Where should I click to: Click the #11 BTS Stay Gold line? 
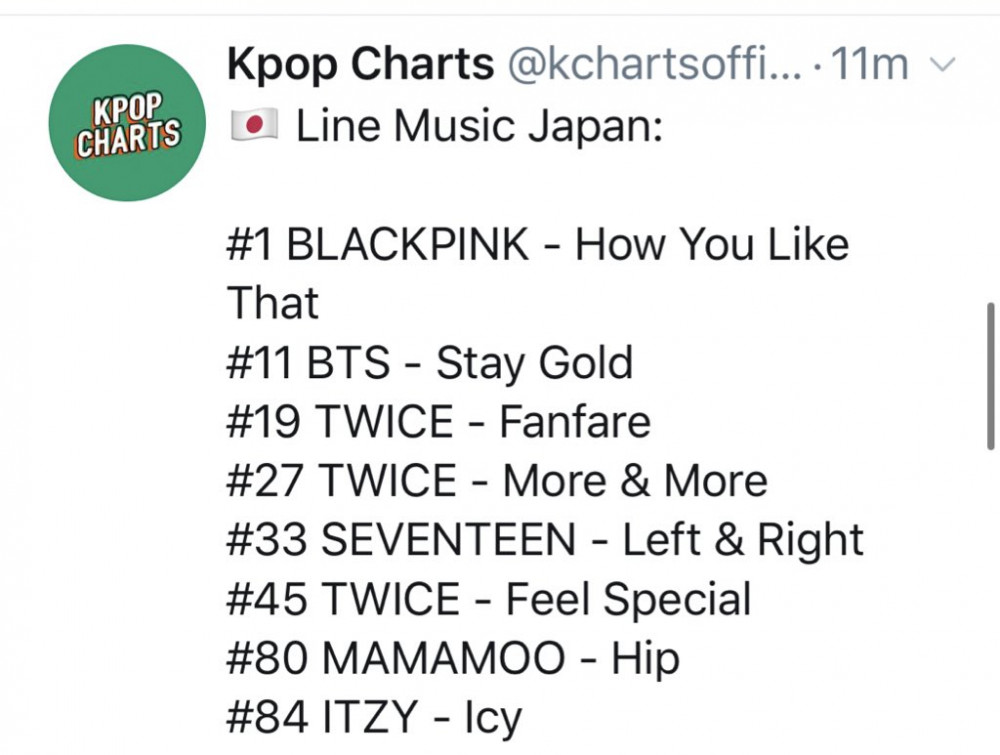pyautogui.click(x=430, y=363)
